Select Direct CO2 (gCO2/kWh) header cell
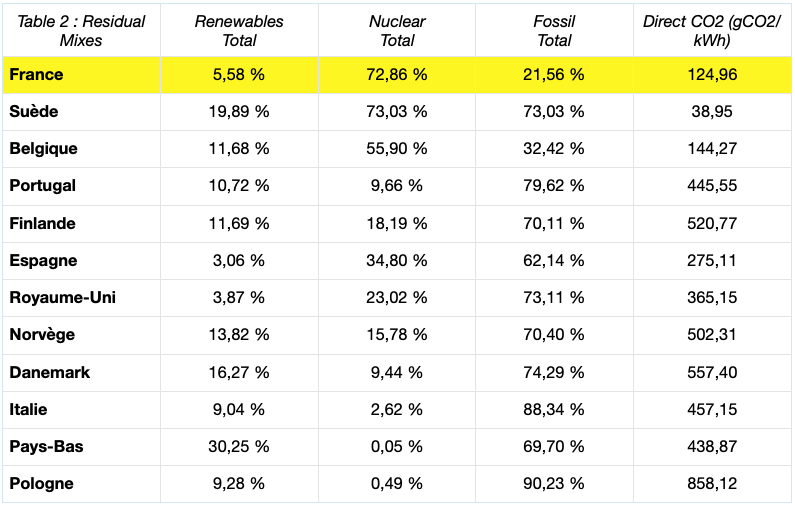795x505 pixels. [712, 30]
